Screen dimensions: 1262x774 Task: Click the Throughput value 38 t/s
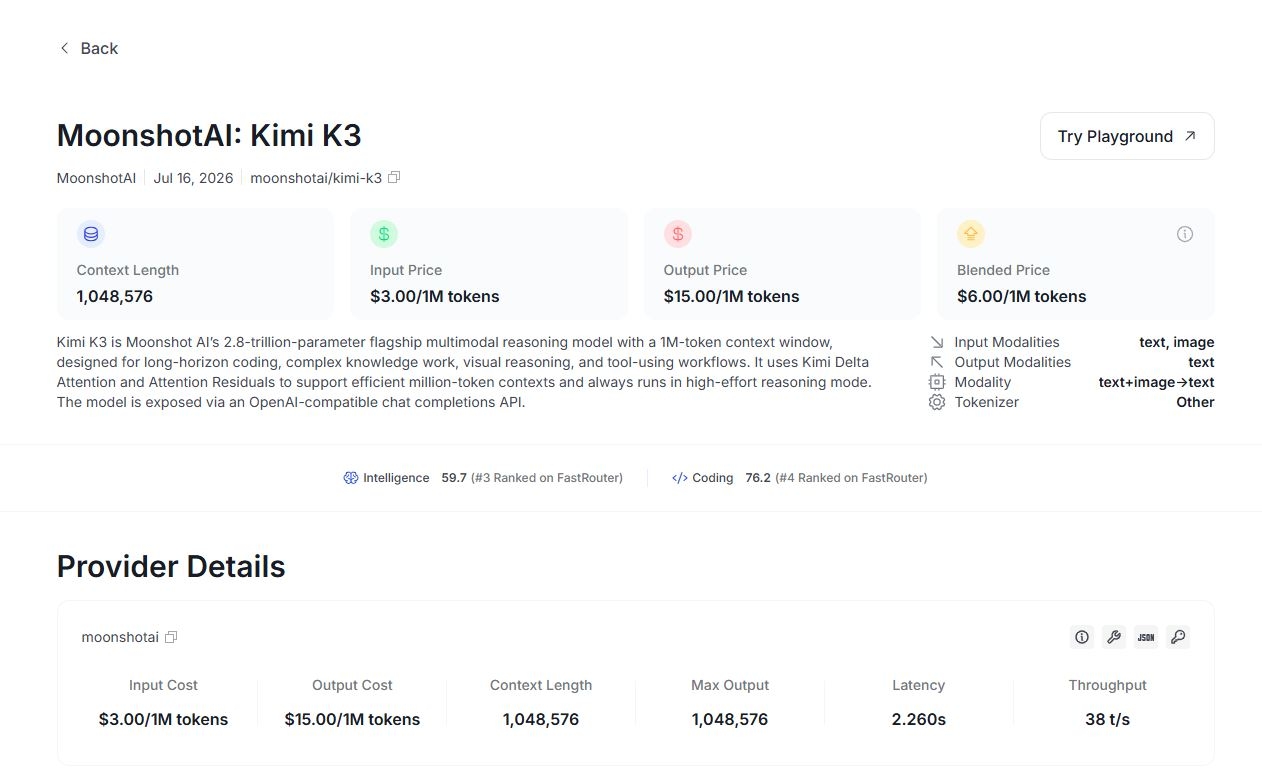[1107, 719]
